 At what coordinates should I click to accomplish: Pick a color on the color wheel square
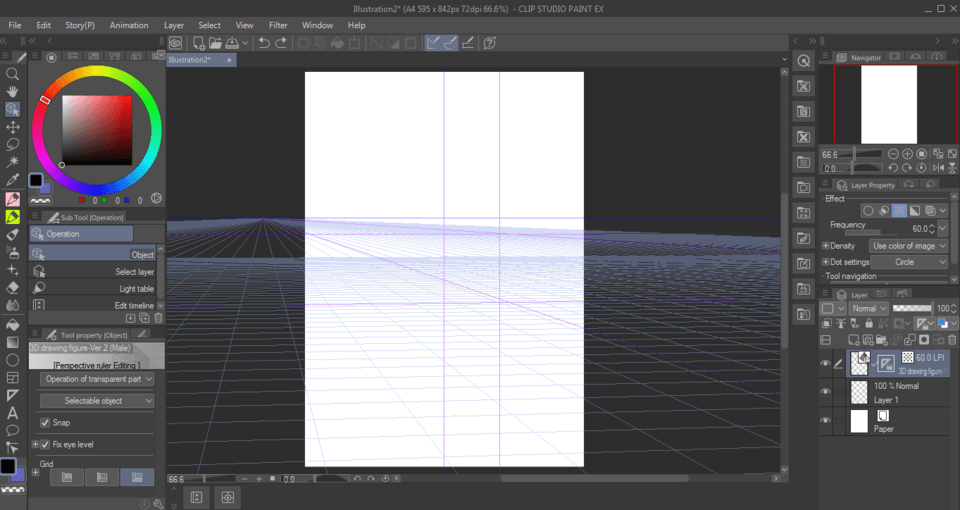tap(97, 130)
